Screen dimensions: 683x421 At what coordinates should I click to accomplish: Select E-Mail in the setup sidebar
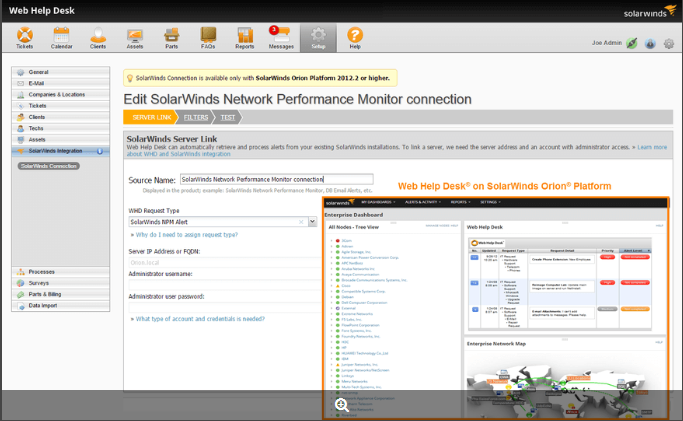point(61,84)
